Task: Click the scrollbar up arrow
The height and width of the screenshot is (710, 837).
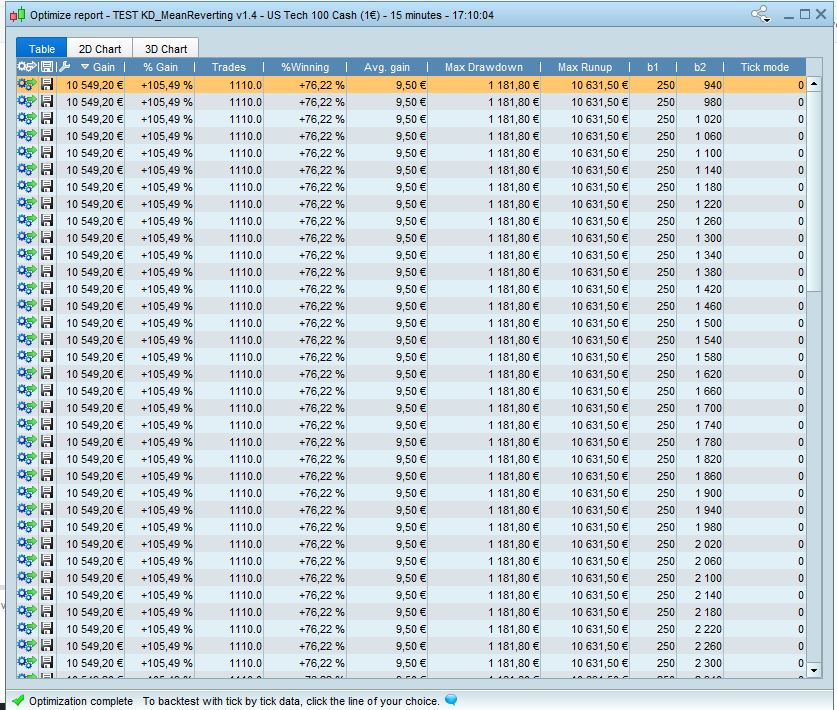Action: (x=814, y=84)
